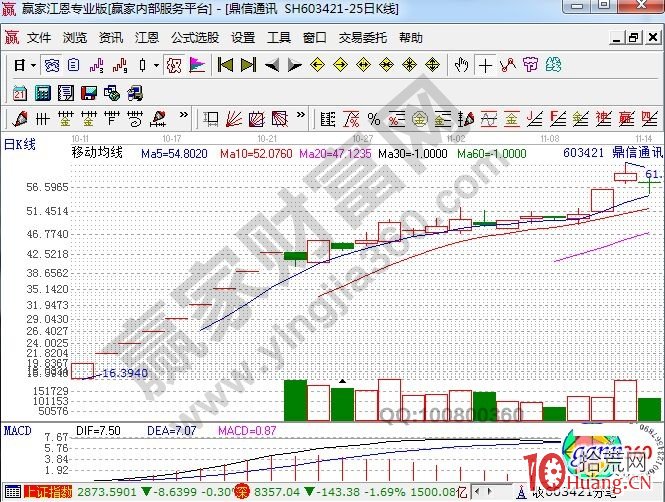The image size is (665, 502).
Task: Click the percent % toolbar icon
Action: coord(374,119)
